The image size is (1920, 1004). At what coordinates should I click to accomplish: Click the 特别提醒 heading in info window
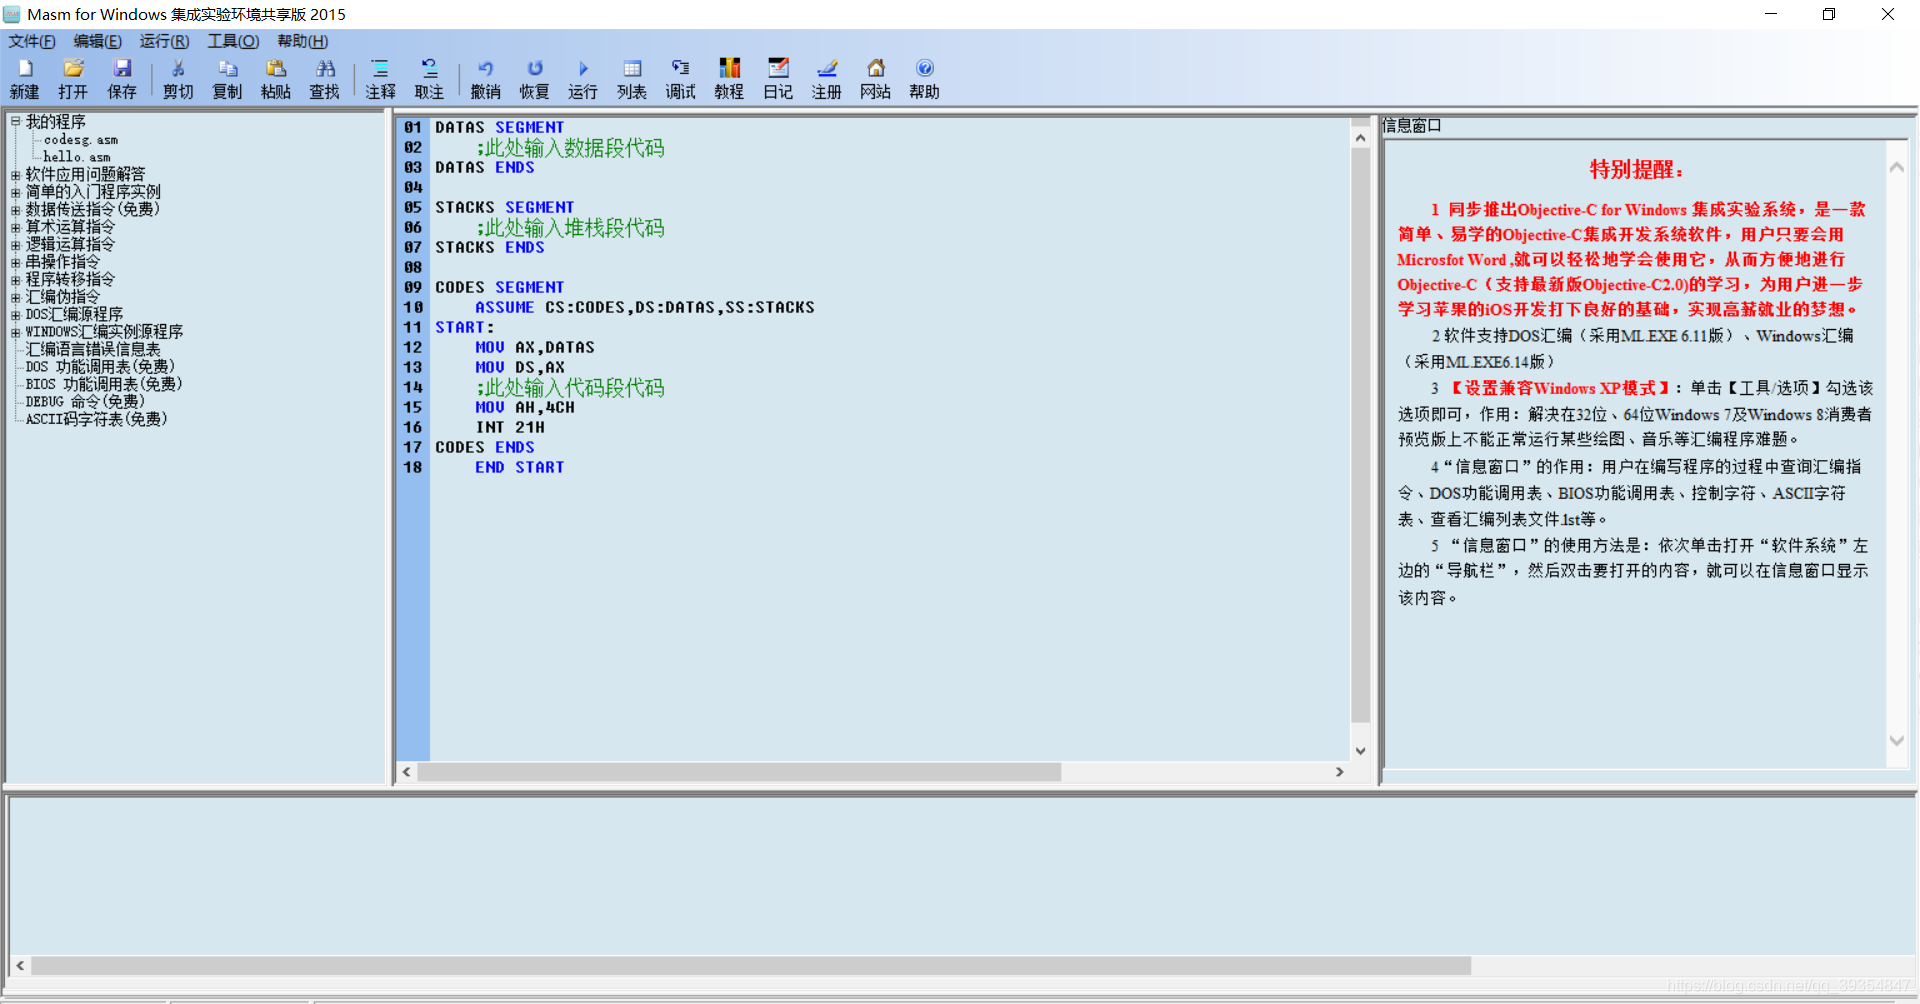coord(1637,169)
